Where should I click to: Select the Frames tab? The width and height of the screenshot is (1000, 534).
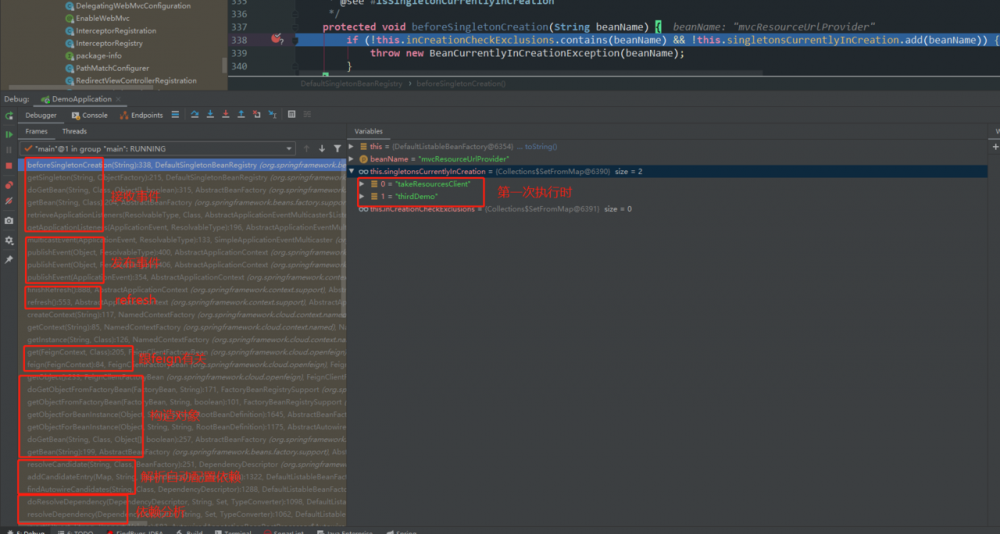pyautogui.click(x=36, y=131)
